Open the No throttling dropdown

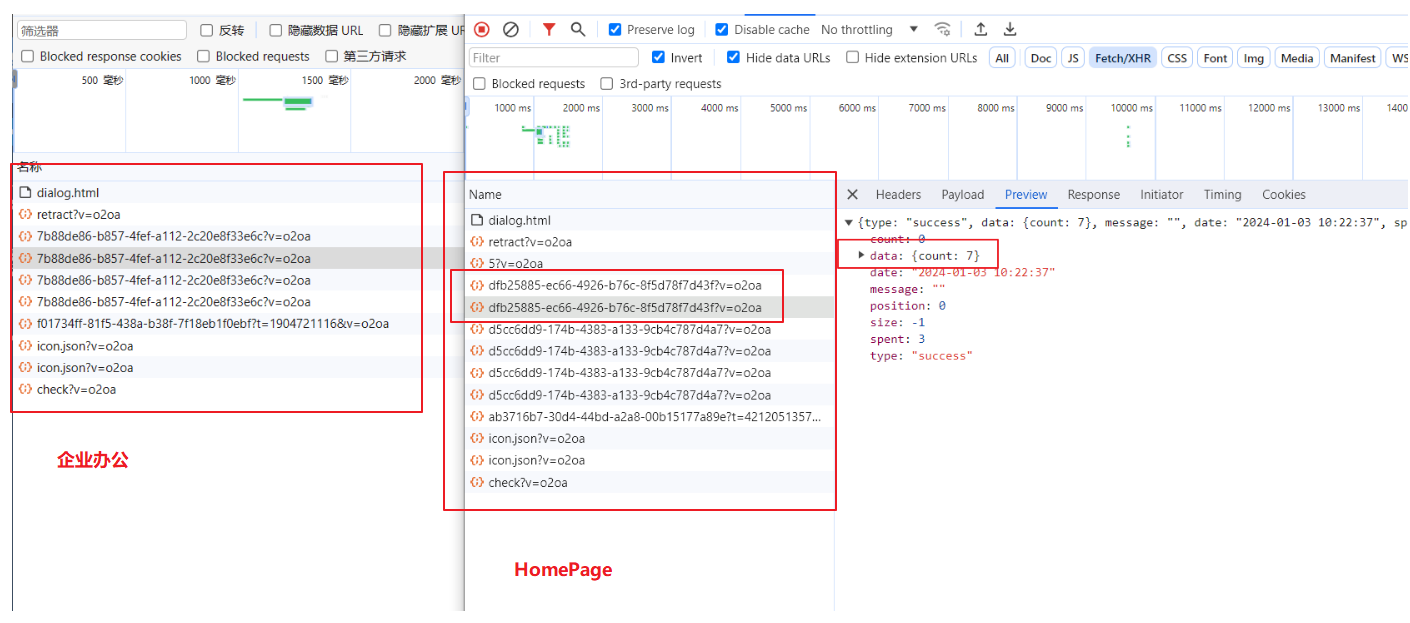tap(869, 30)
